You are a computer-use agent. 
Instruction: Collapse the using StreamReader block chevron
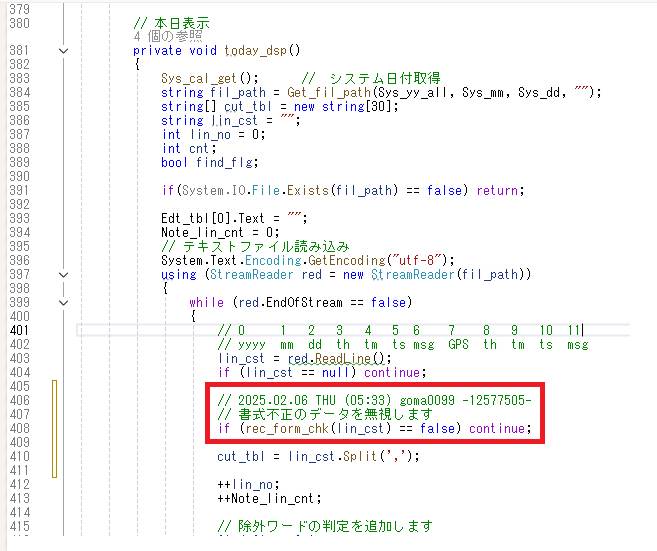pyautogui.click(x=63, y=274)
